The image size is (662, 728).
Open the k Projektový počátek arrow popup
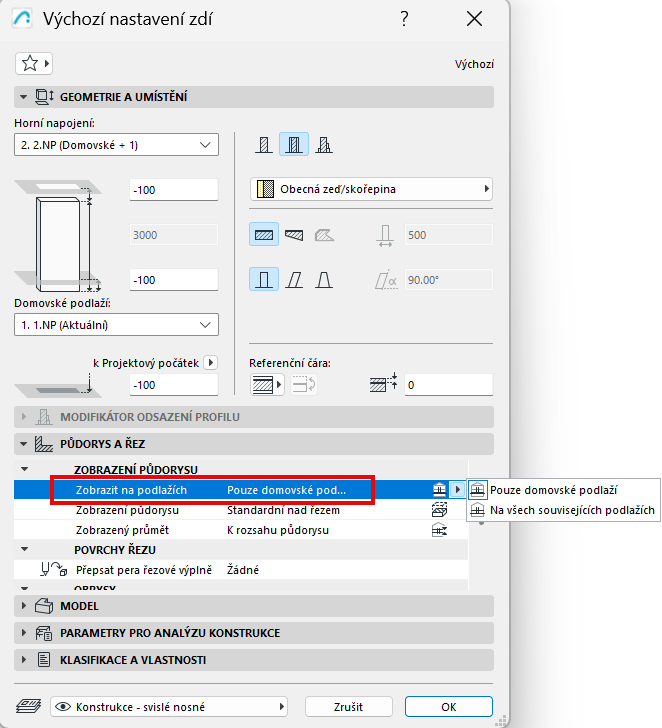point(211,363)
